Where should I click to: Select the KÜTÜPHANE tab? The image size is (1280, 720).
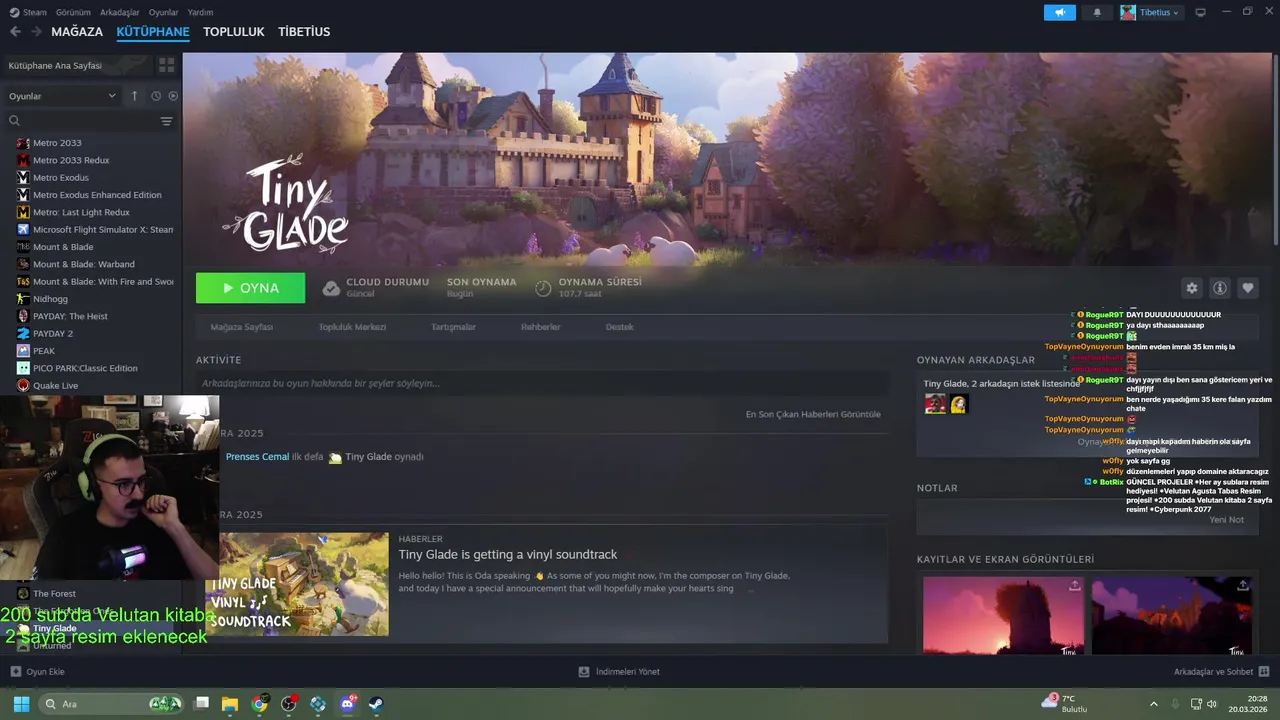coord(153,32)
